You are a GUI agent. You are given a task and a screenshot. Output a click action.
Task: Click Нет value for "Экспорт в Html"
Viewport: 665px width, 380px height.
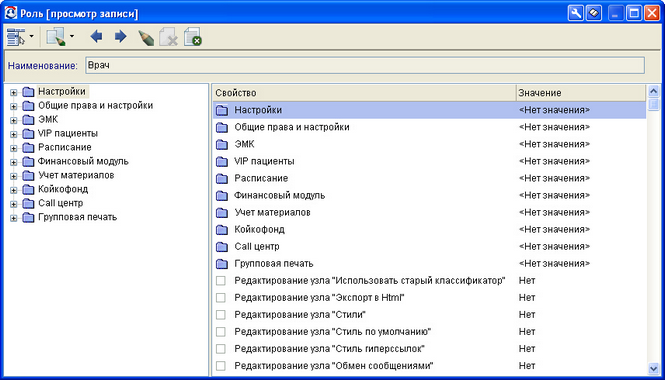click(x=527, y=298)
